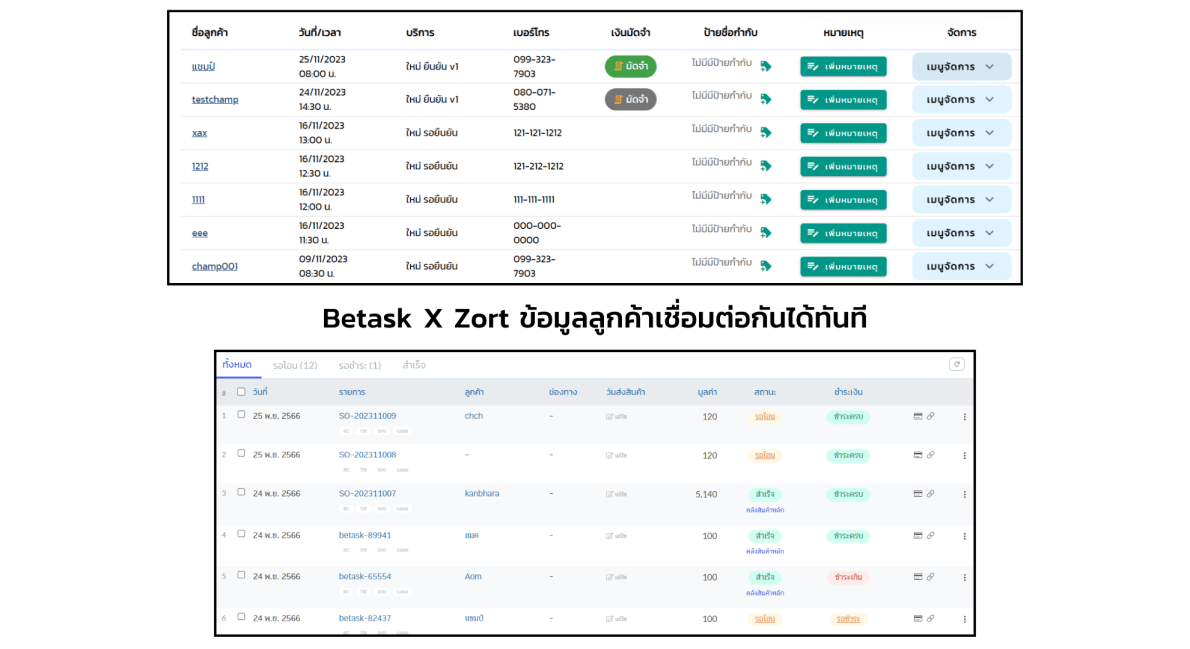Open the three-dot menu for SO-202311007

click(963, 494)
